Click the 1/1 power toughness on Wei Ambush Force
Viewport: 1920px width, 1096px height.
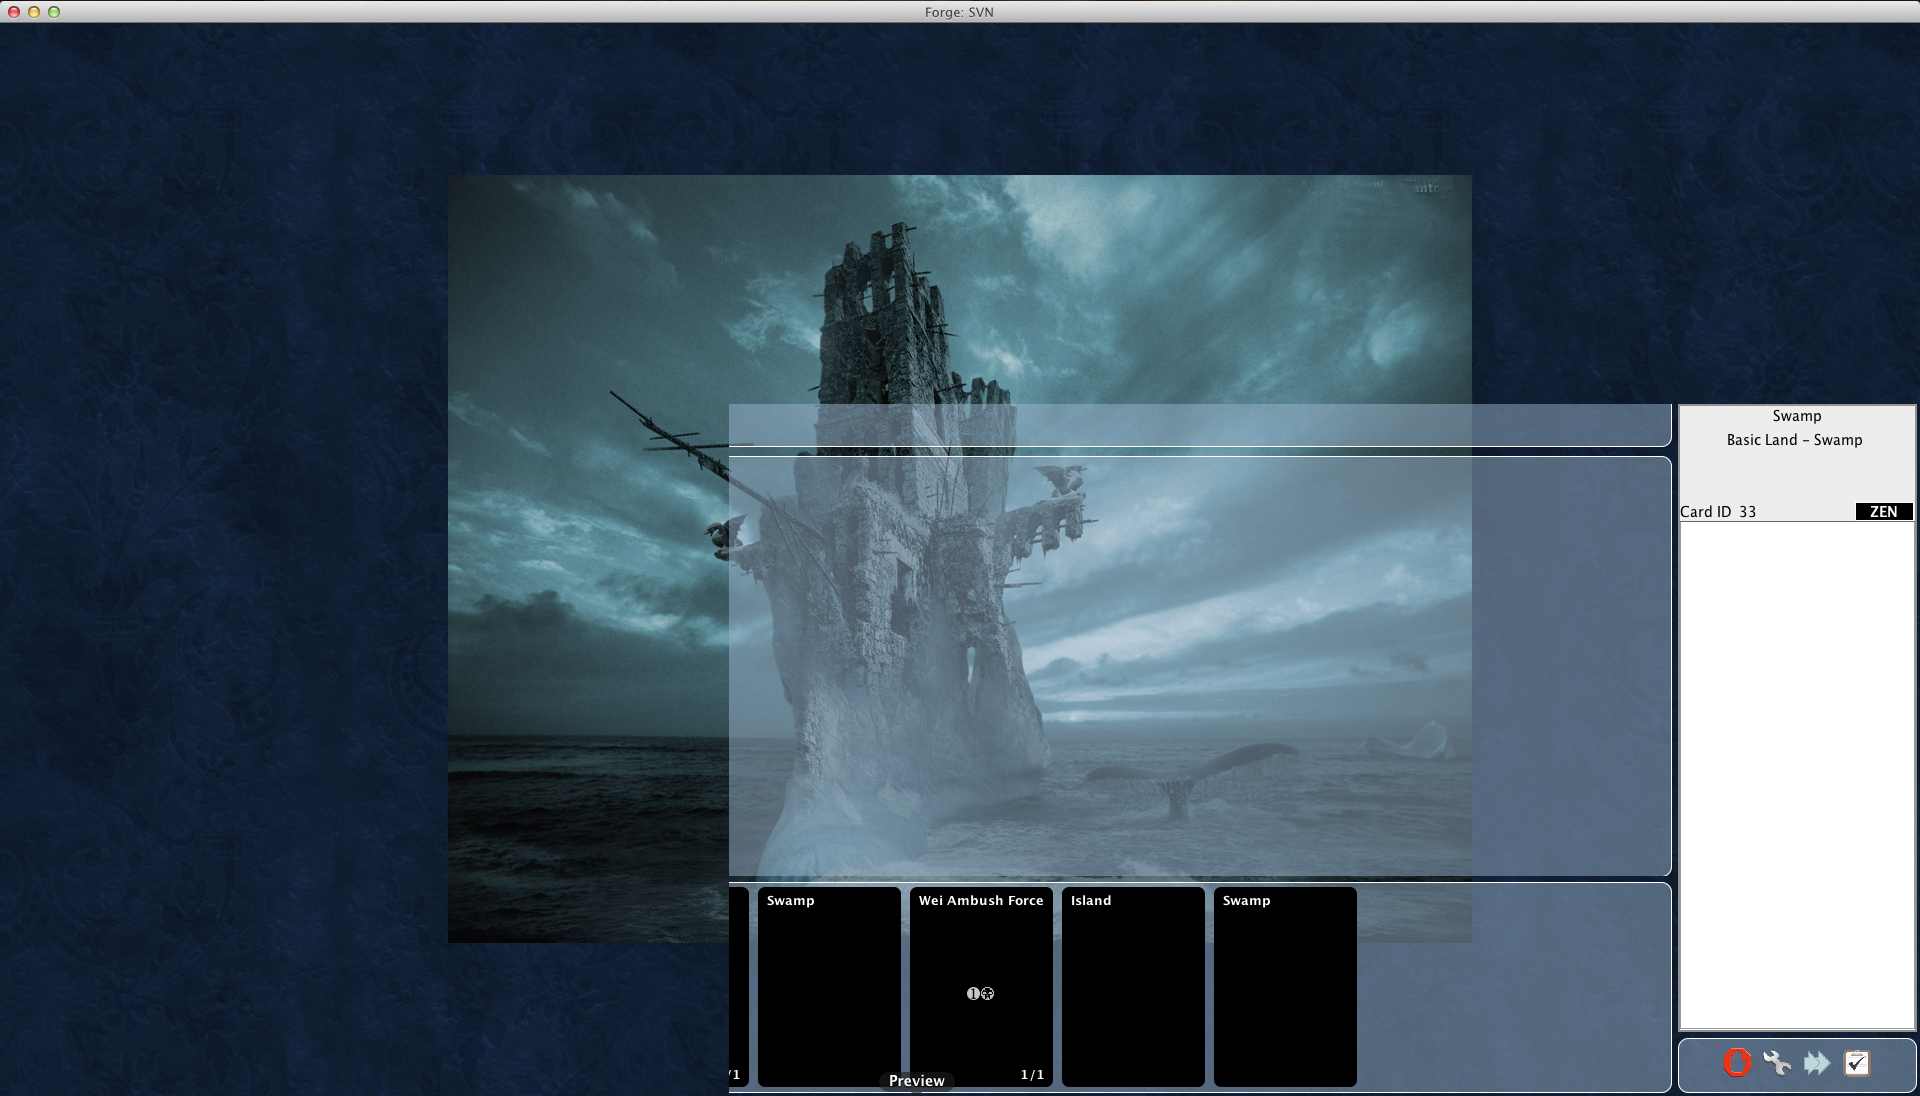pyautogui.click(x=1032, y=1074)
